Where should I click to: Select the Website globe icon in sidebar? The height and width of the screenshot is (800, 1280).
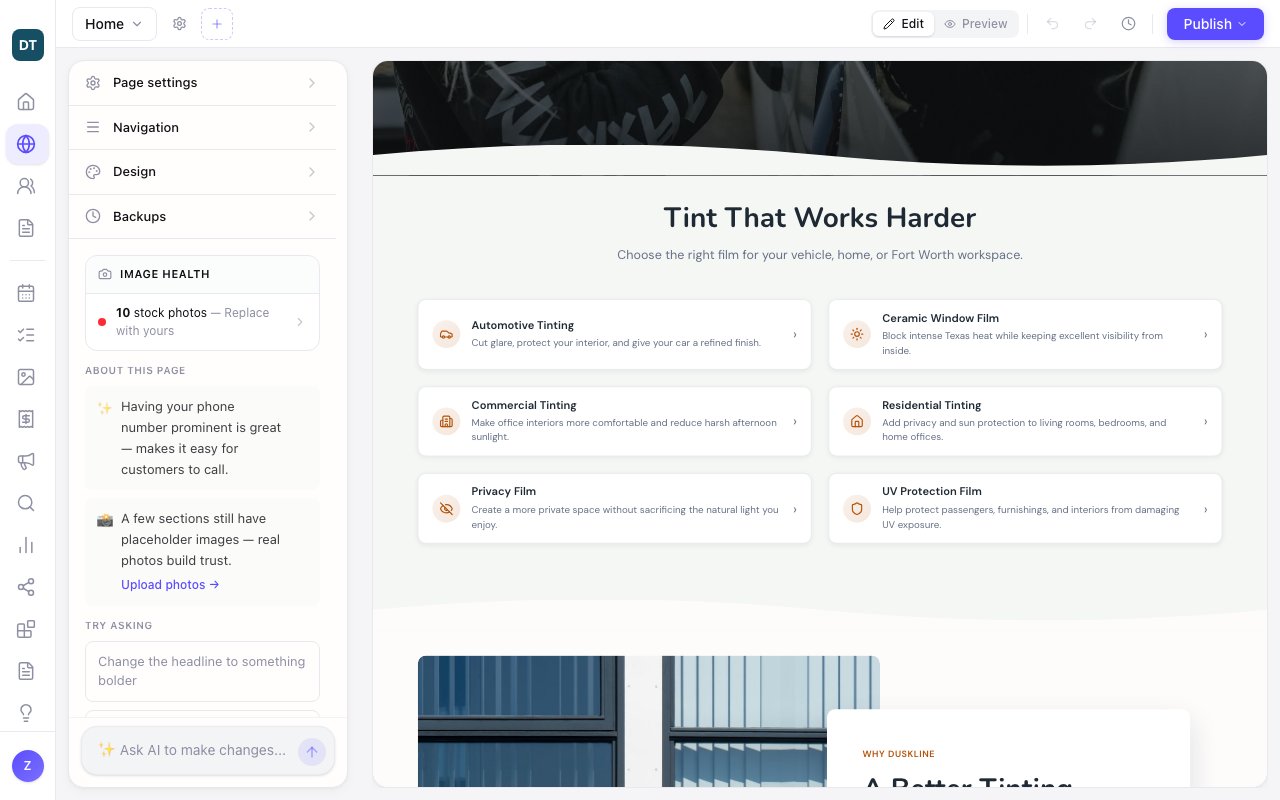pos(27,144)
